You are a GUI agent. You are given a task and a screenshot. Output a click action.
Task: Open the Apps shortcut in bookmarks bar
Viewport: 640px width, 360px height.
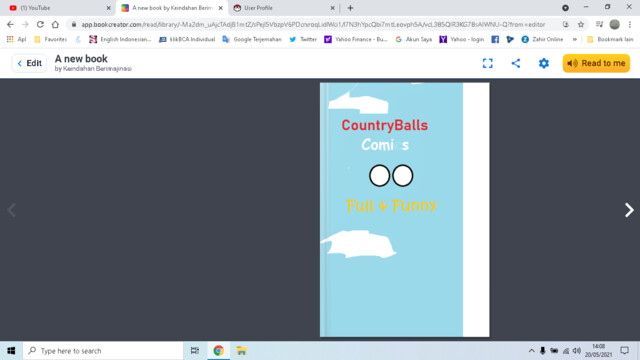[x=16, y=39]
